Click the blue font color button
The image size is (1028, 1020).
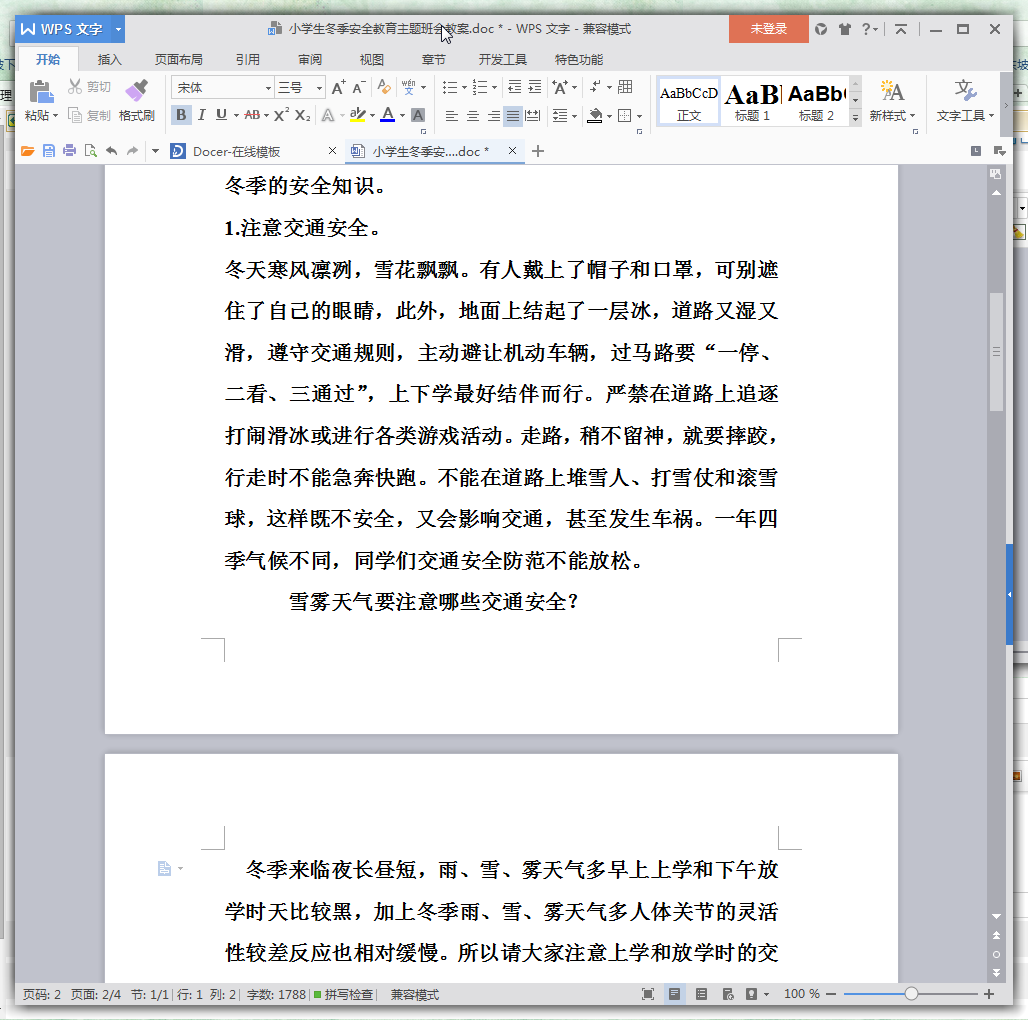click(x=387, y=115)
